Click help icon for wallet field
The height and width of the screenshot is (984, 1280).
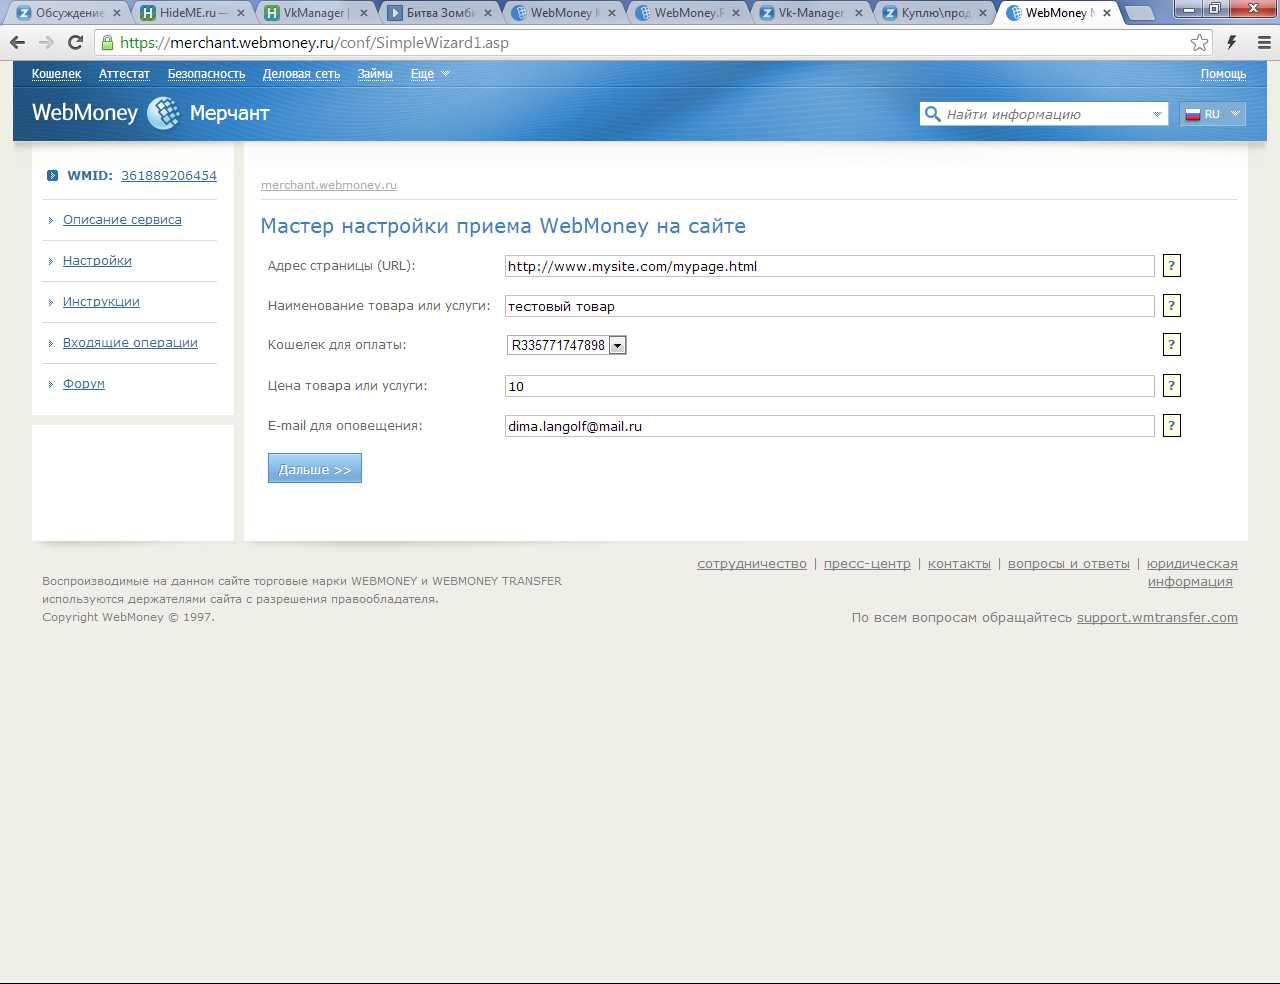pyautogui.click(x=1172, y=345)
